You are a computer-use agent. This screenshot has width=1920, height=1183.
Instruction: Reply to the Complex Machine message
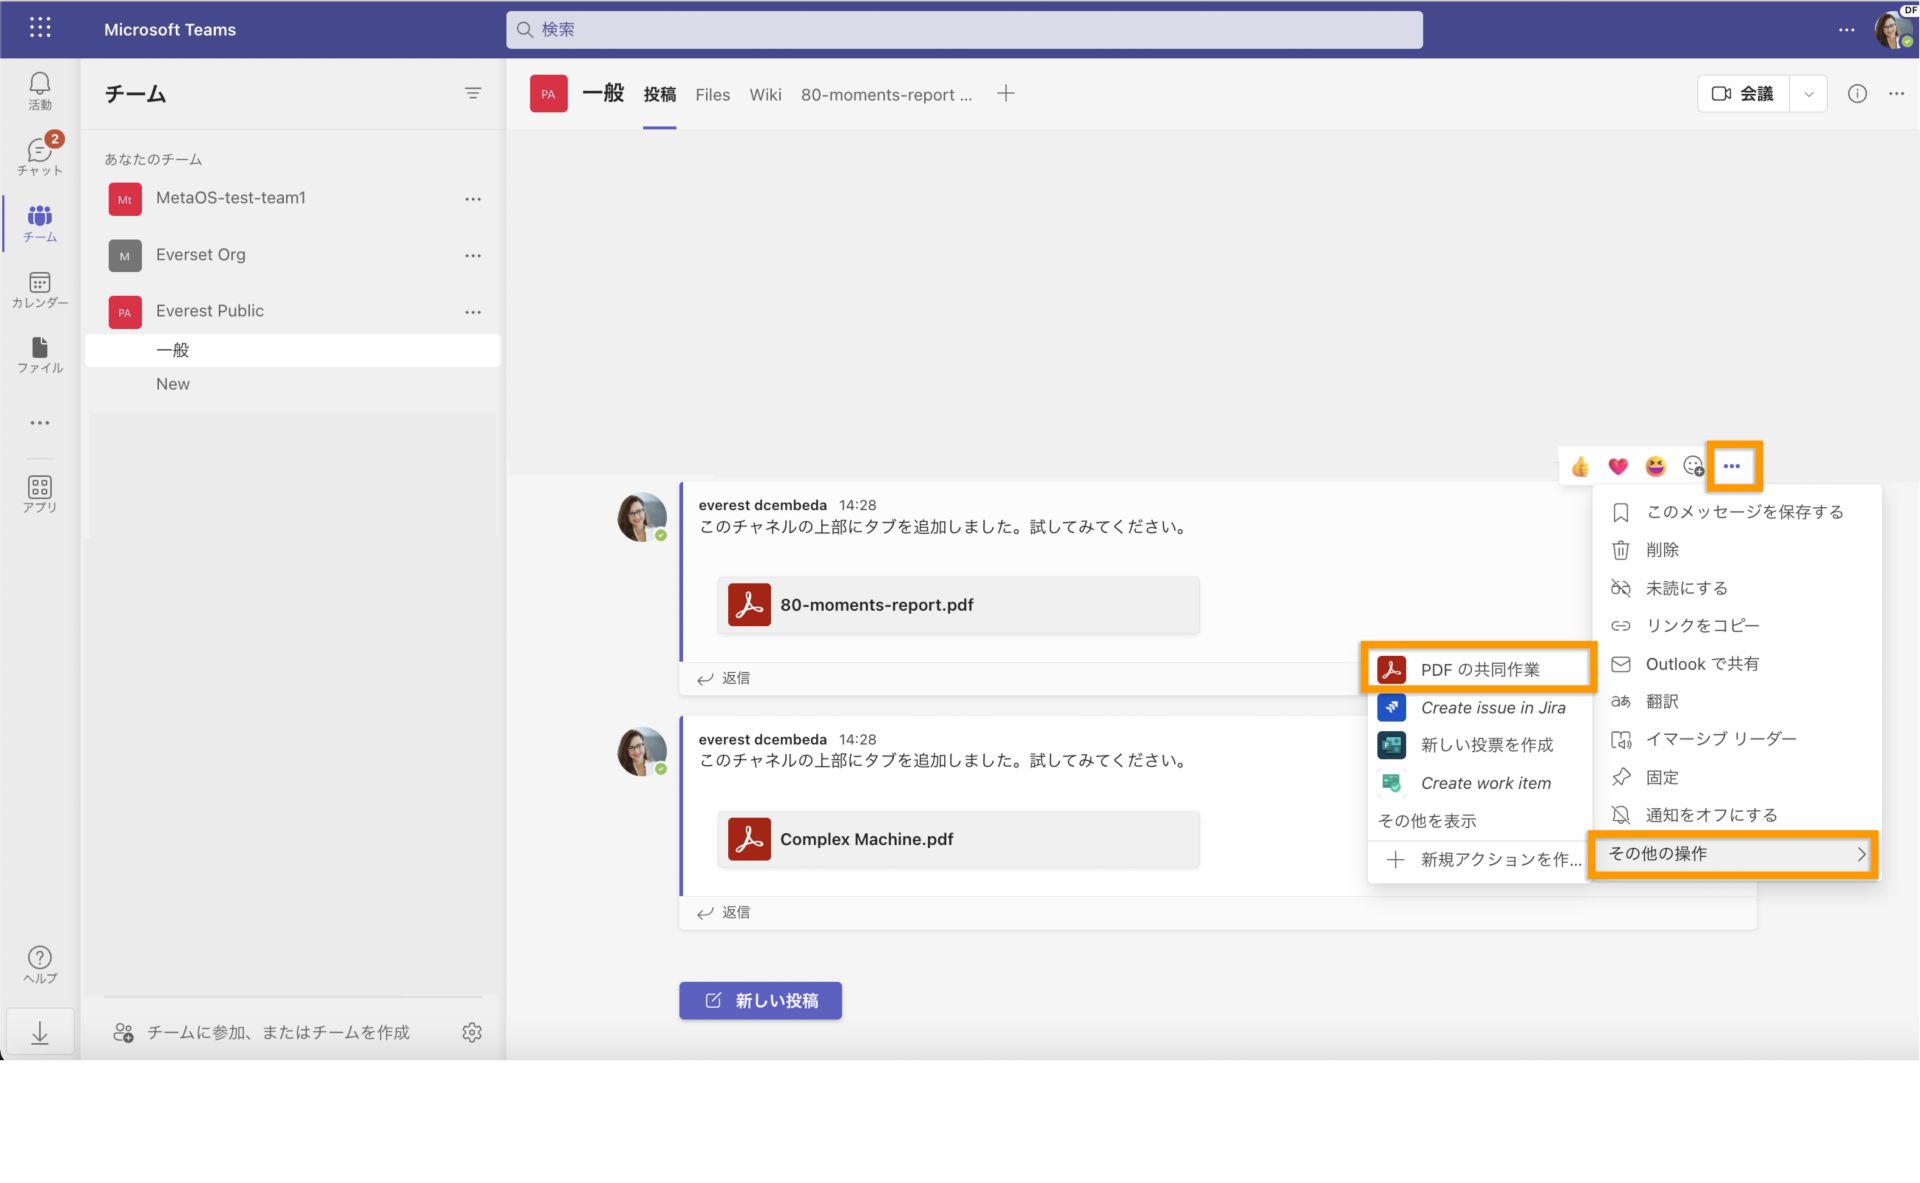pos(724,912)
